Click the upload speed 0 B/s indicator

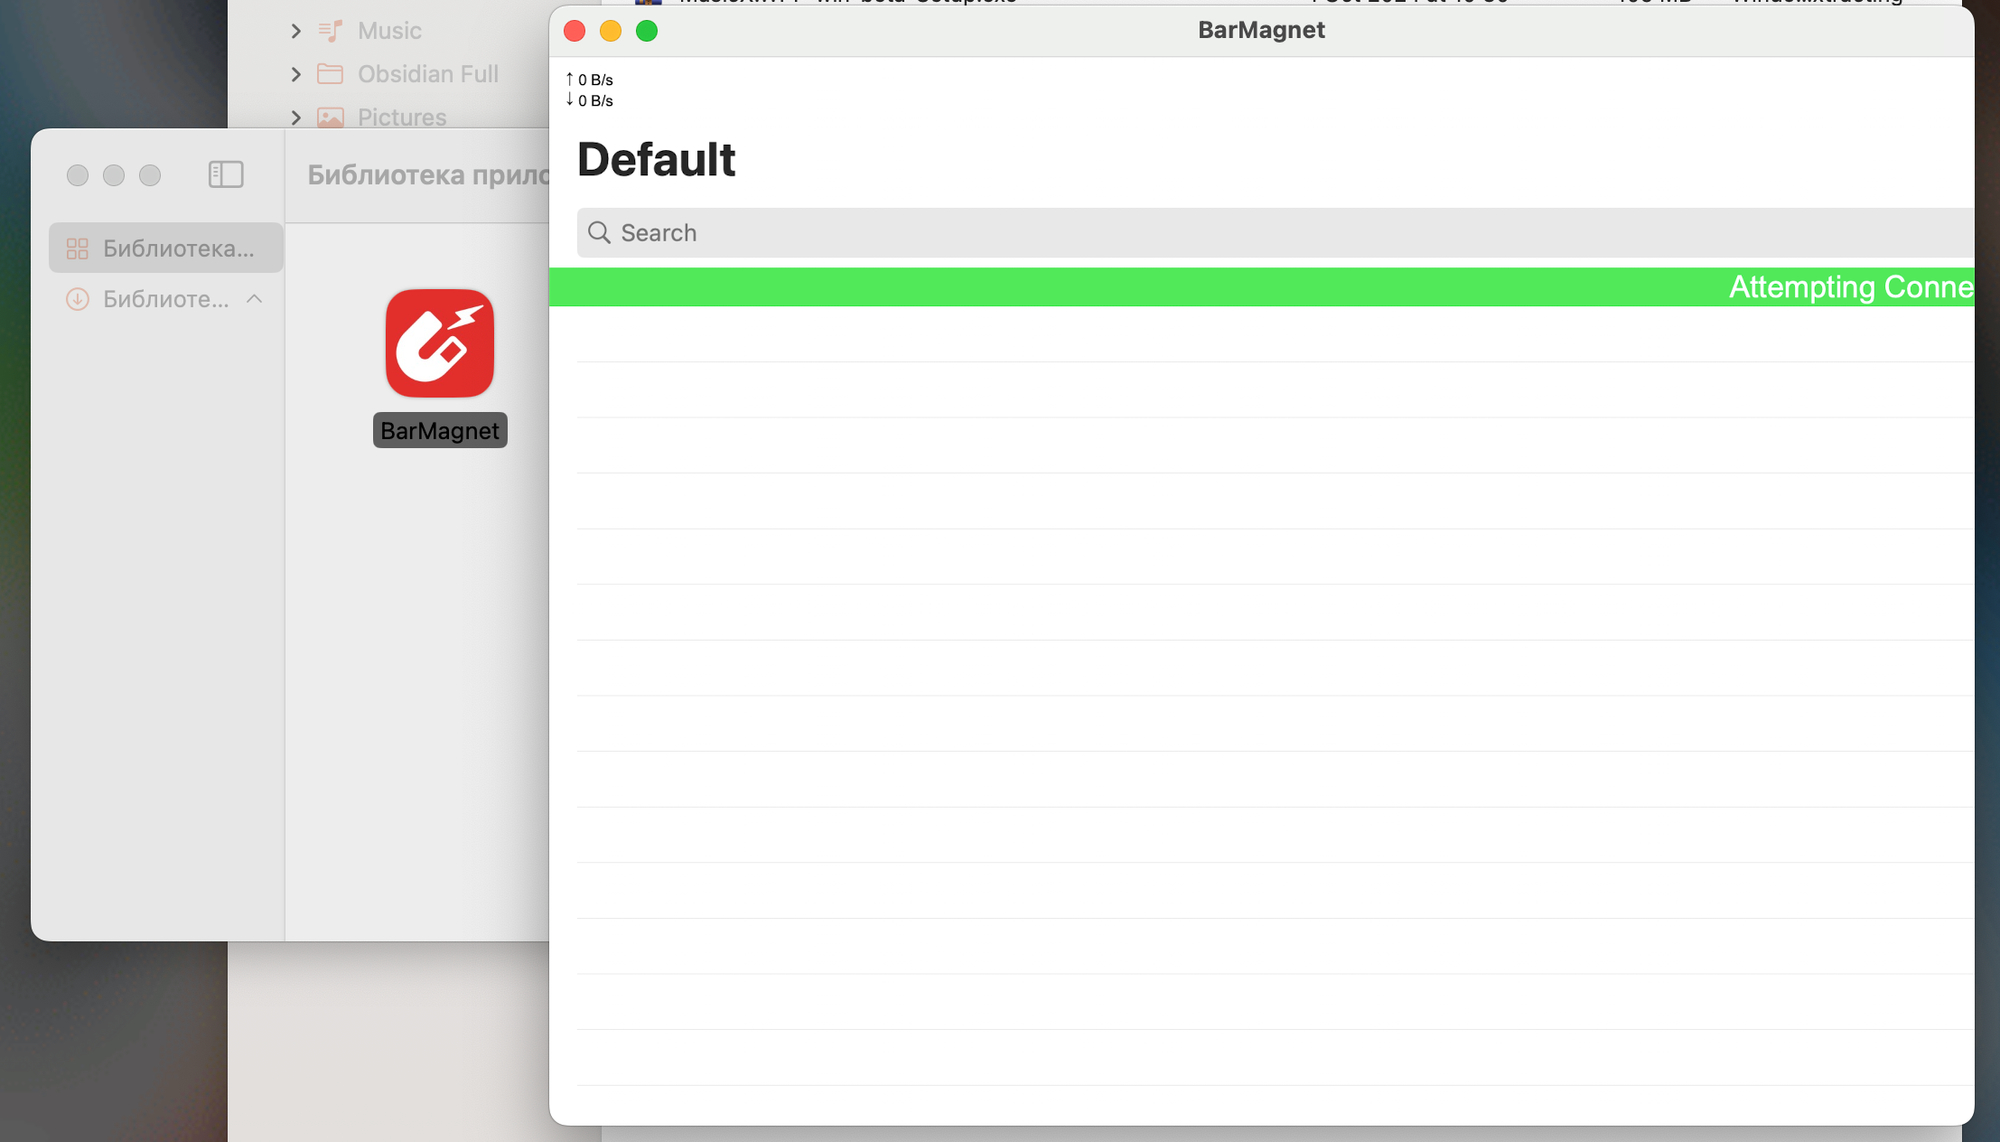tap(589, 79)
